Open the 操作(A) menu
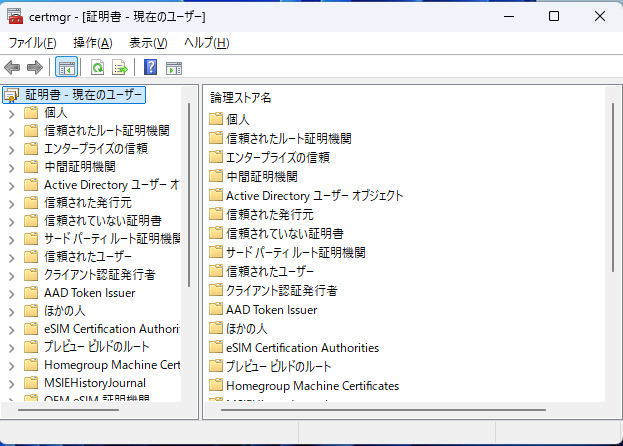This screenshot has height=446, width=623. pyautogui.click(x=93, y=42)
